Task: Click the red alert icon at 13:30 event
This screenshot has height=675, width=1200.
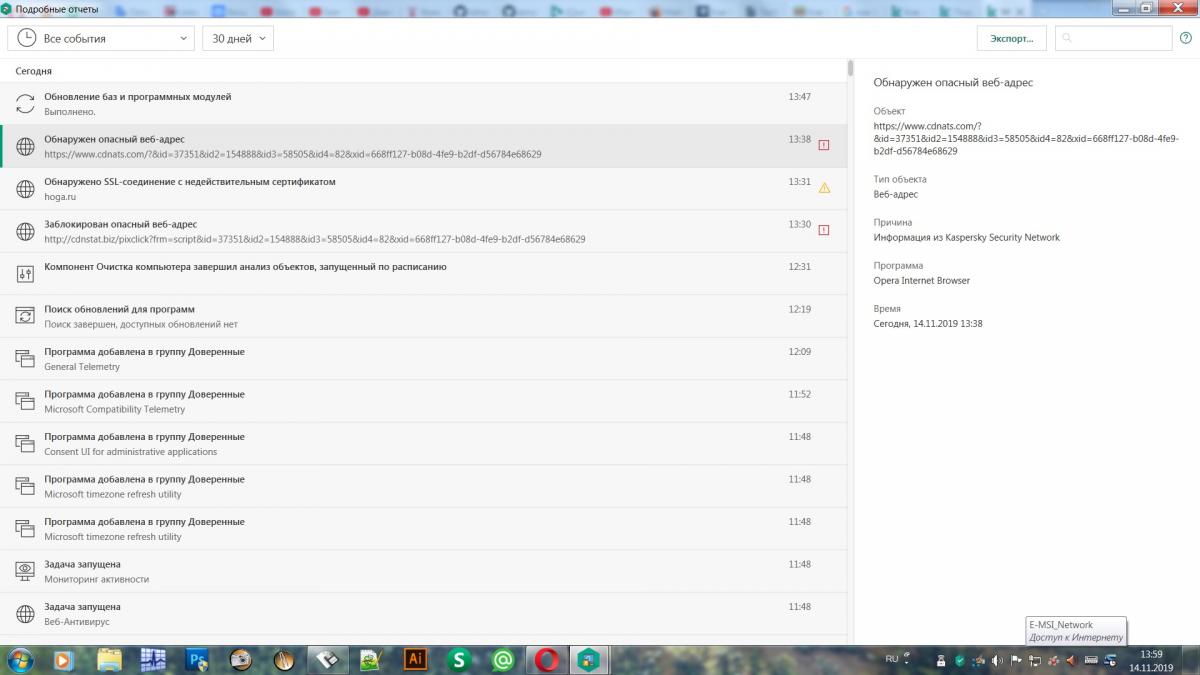Action: pyautogui.click(x=824, y=230)
